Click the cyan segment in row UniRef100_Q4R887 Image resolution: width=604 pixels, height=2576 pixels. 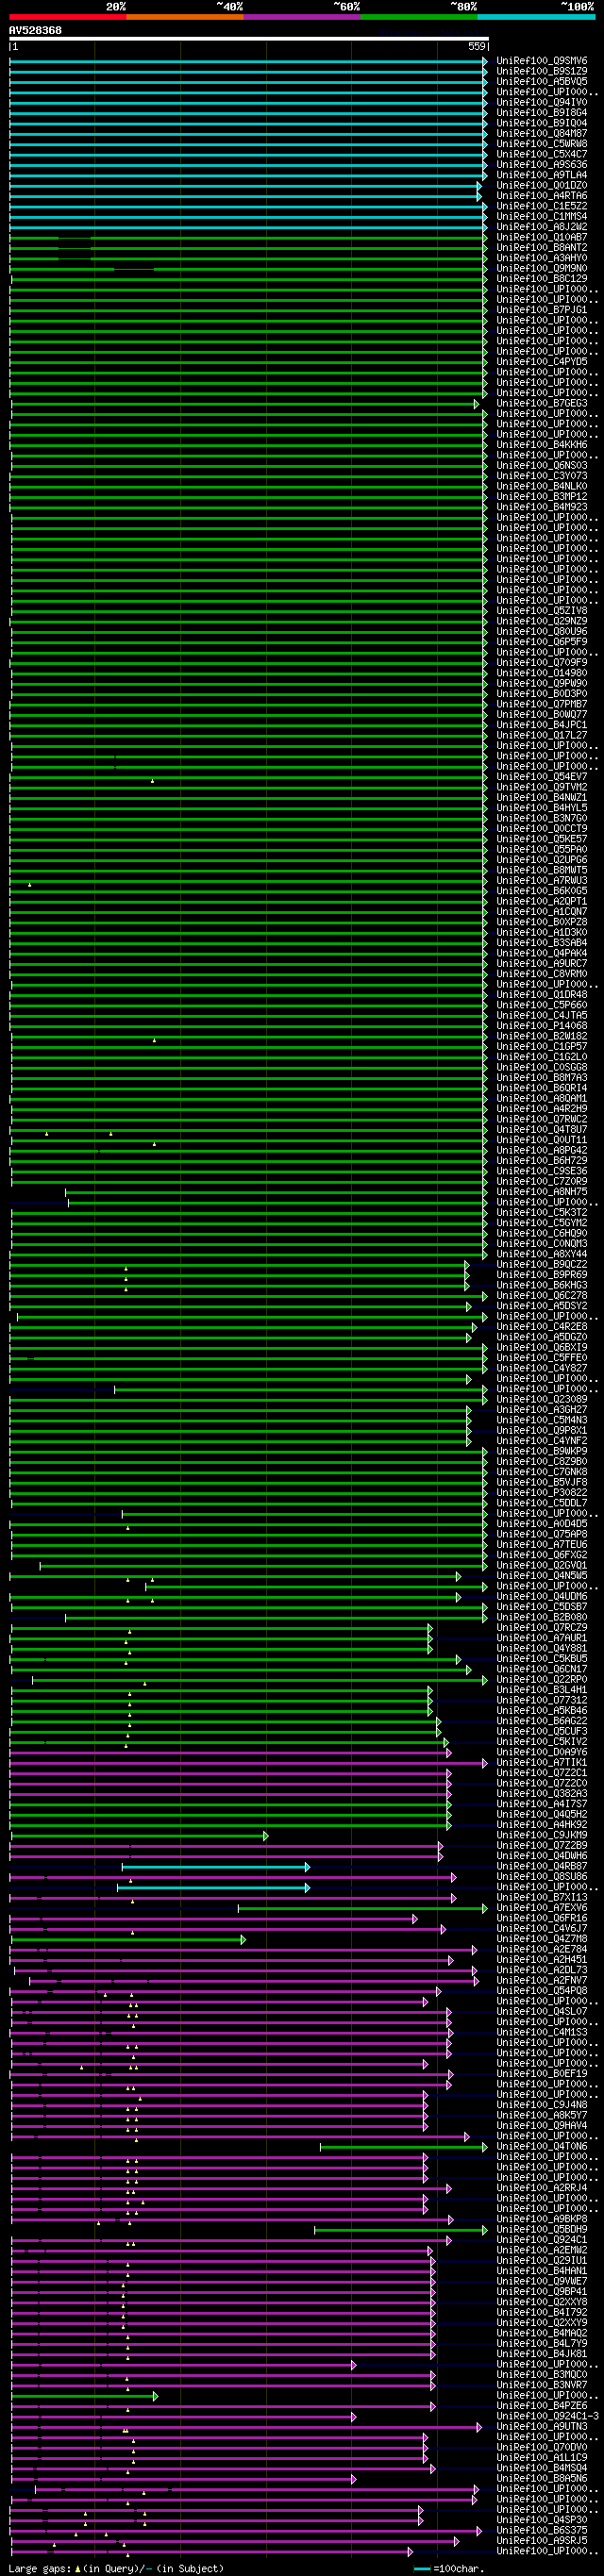click(x=216, y=1867)
